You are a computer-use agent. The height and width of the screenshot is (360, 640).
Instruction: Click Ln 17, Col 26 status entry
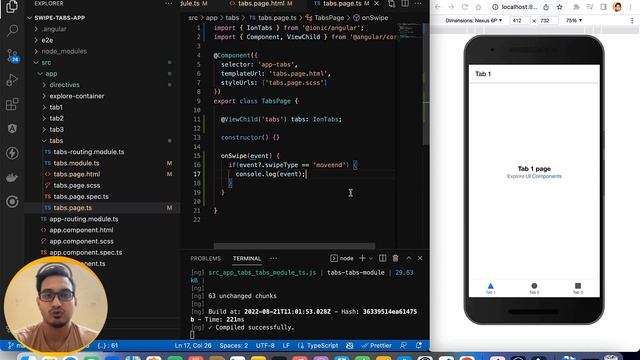tap(193, 346)
